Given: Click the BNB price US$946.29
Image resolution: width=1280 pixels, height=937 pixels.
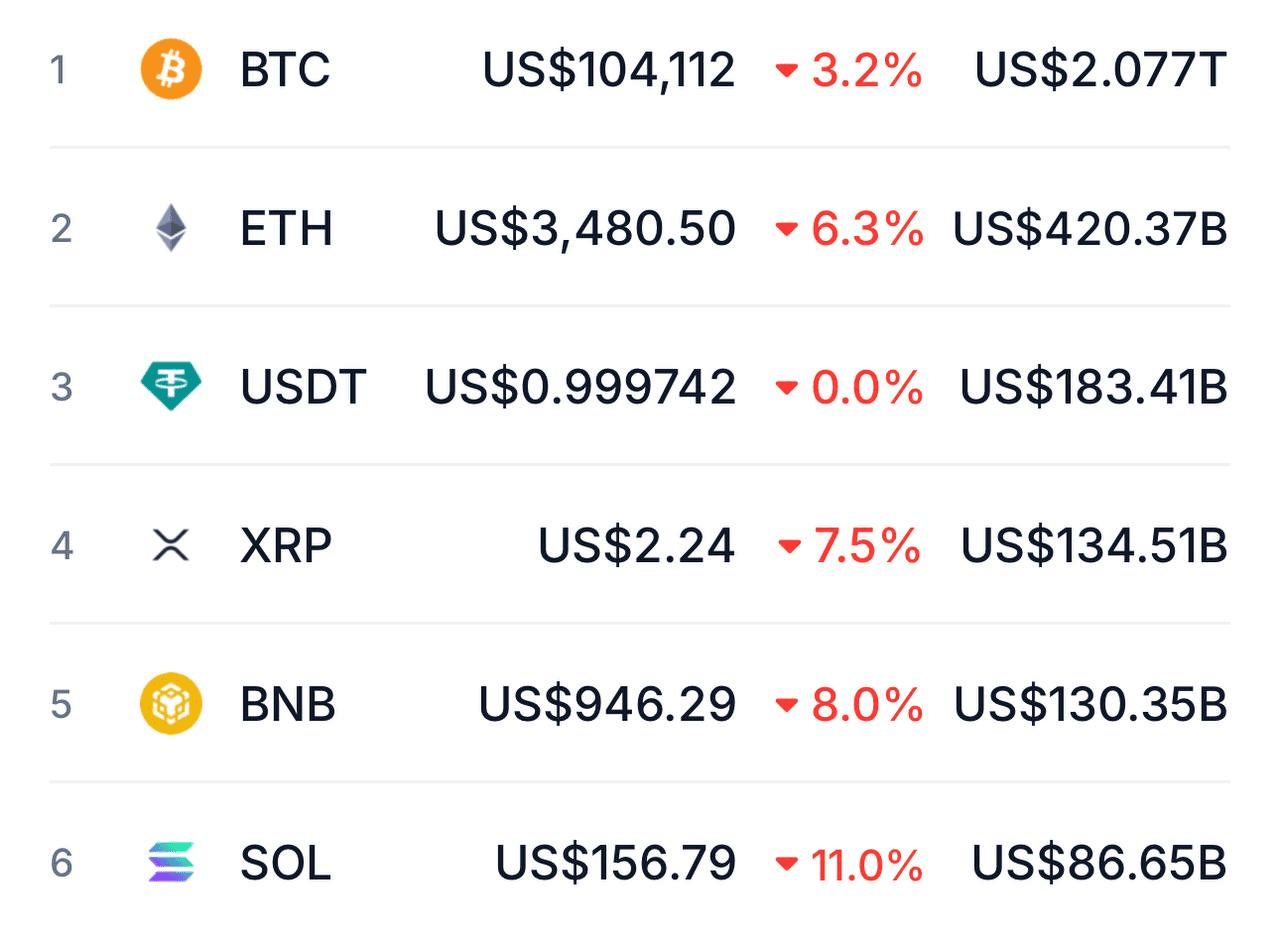Looking at the screenshot, I should click(607, 704).
